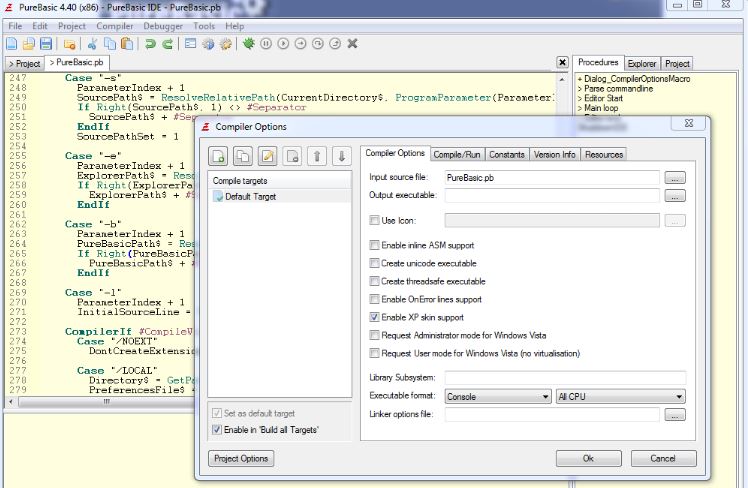Pause the debugger execution

pyautogui.click(x=266, y=44)
